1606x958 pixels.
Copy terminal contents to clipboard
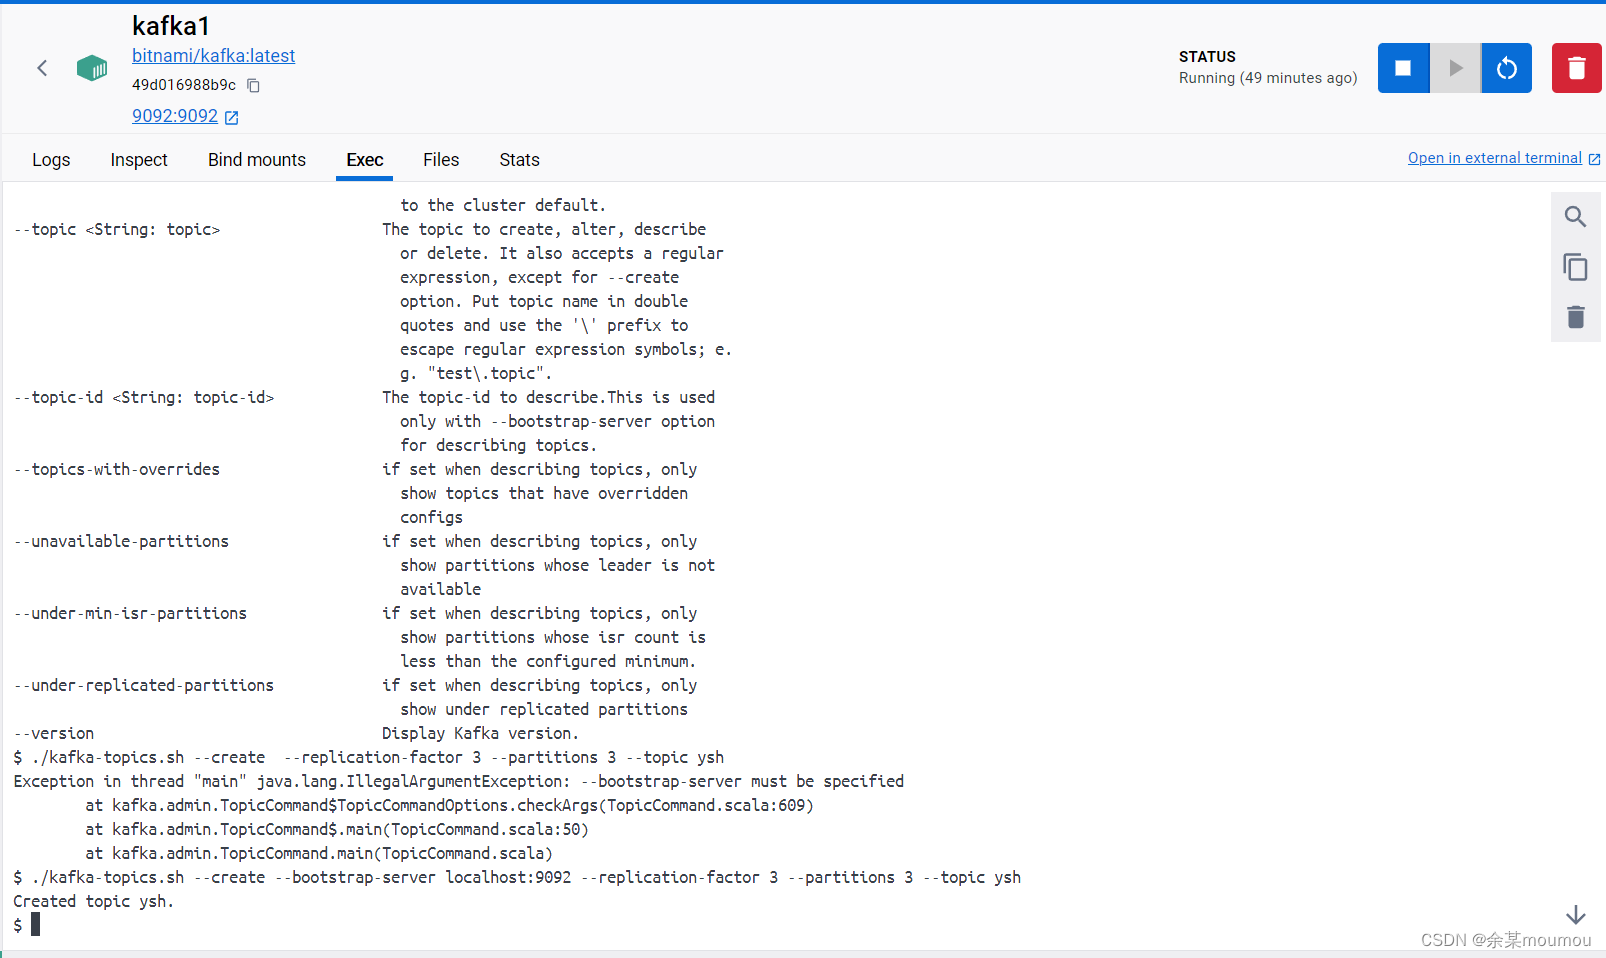click(1575, 267)
